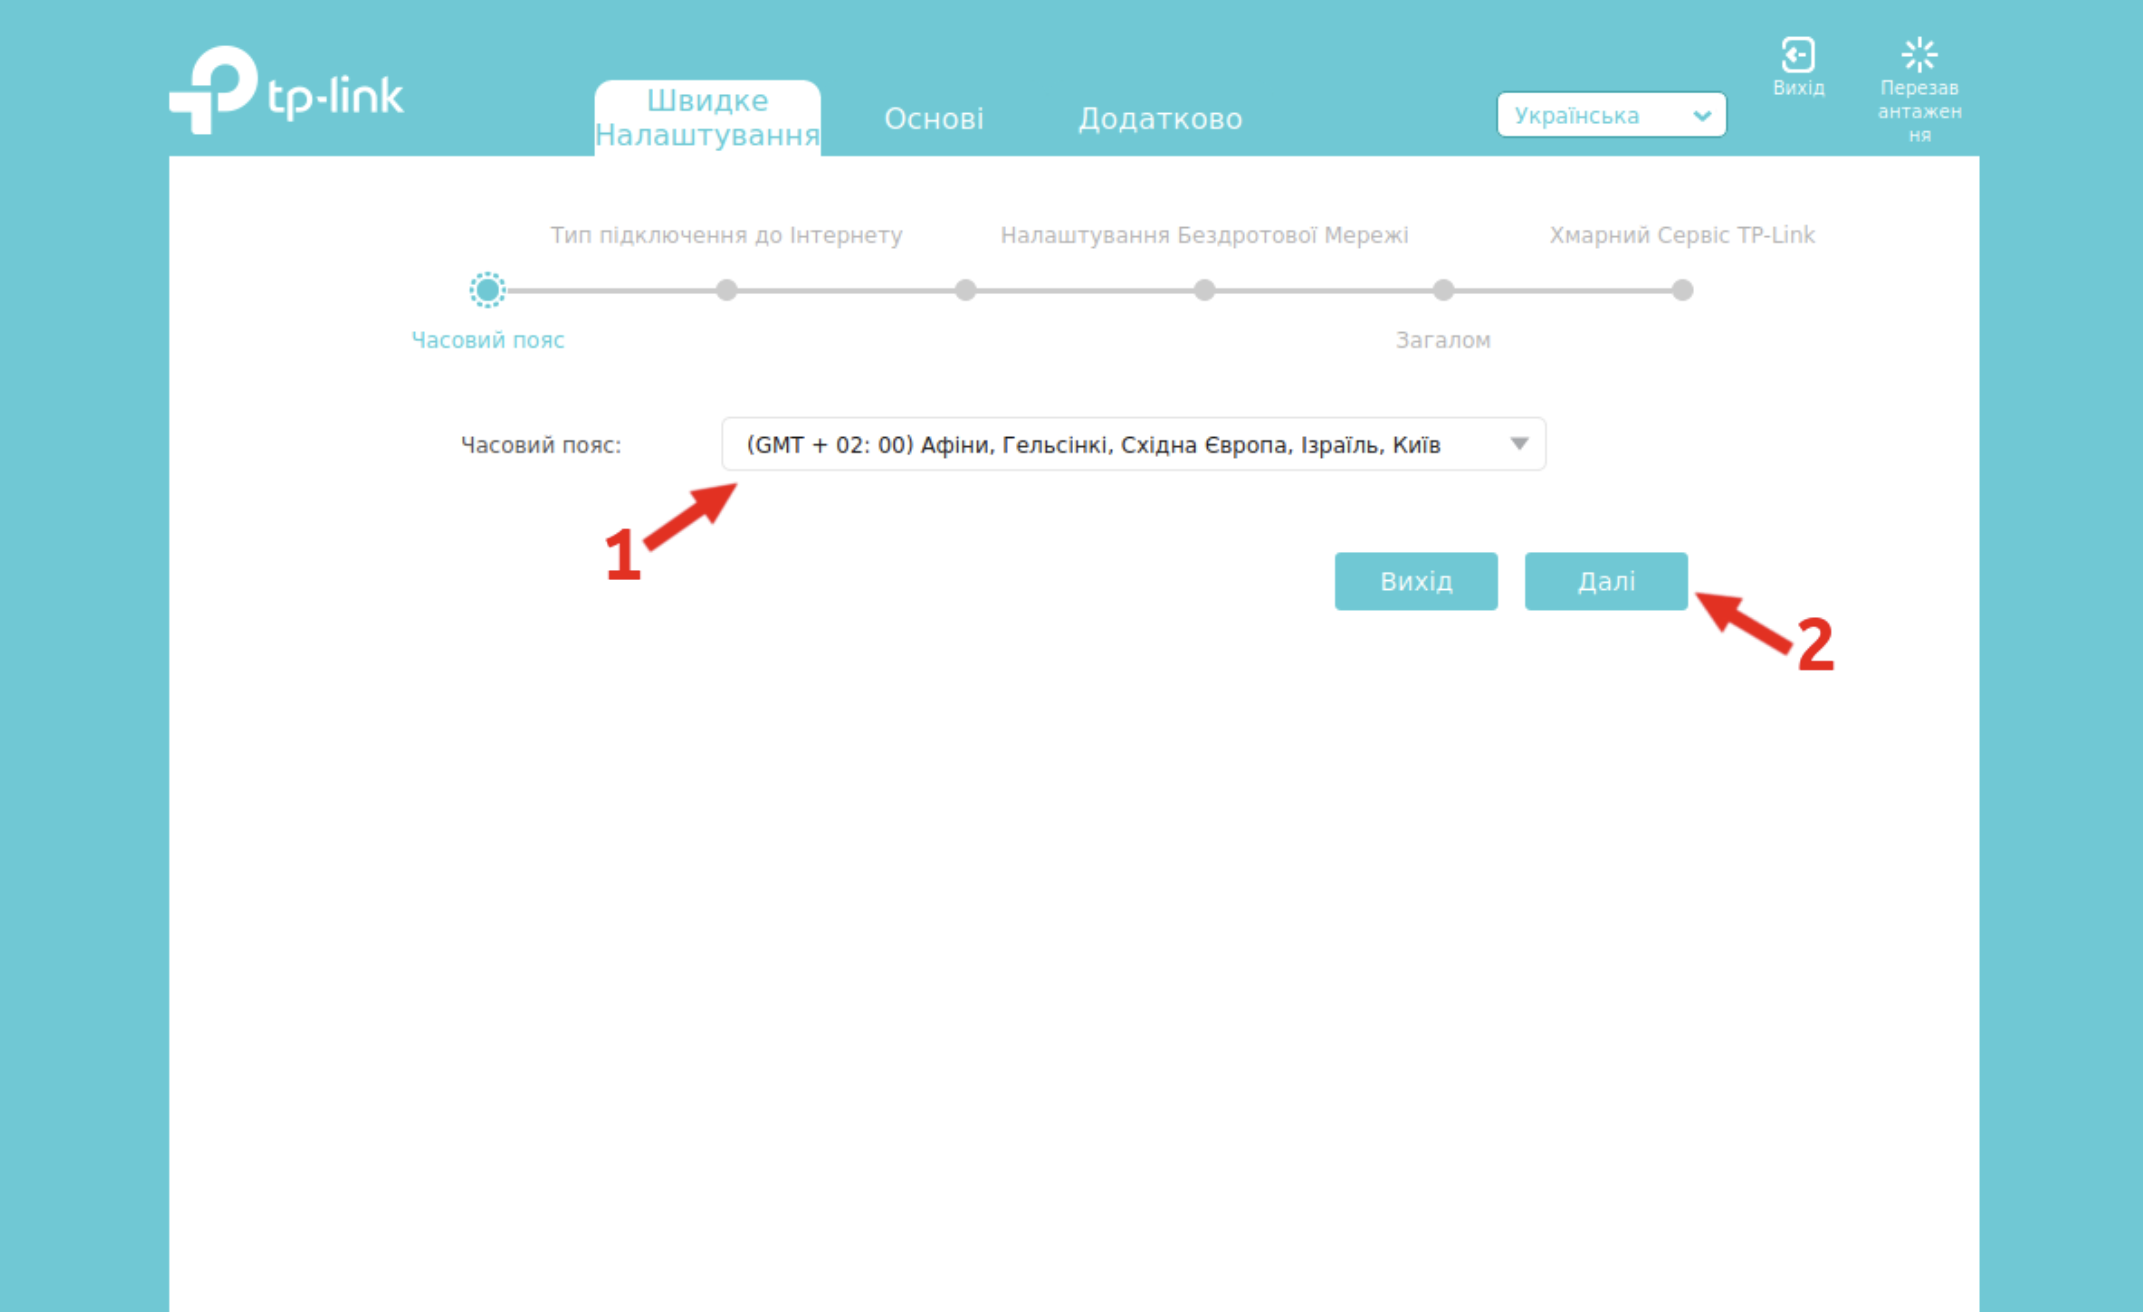Open the Швидке Налаштування tab
2143x1312 pixels.
click(x=707, y=118)
